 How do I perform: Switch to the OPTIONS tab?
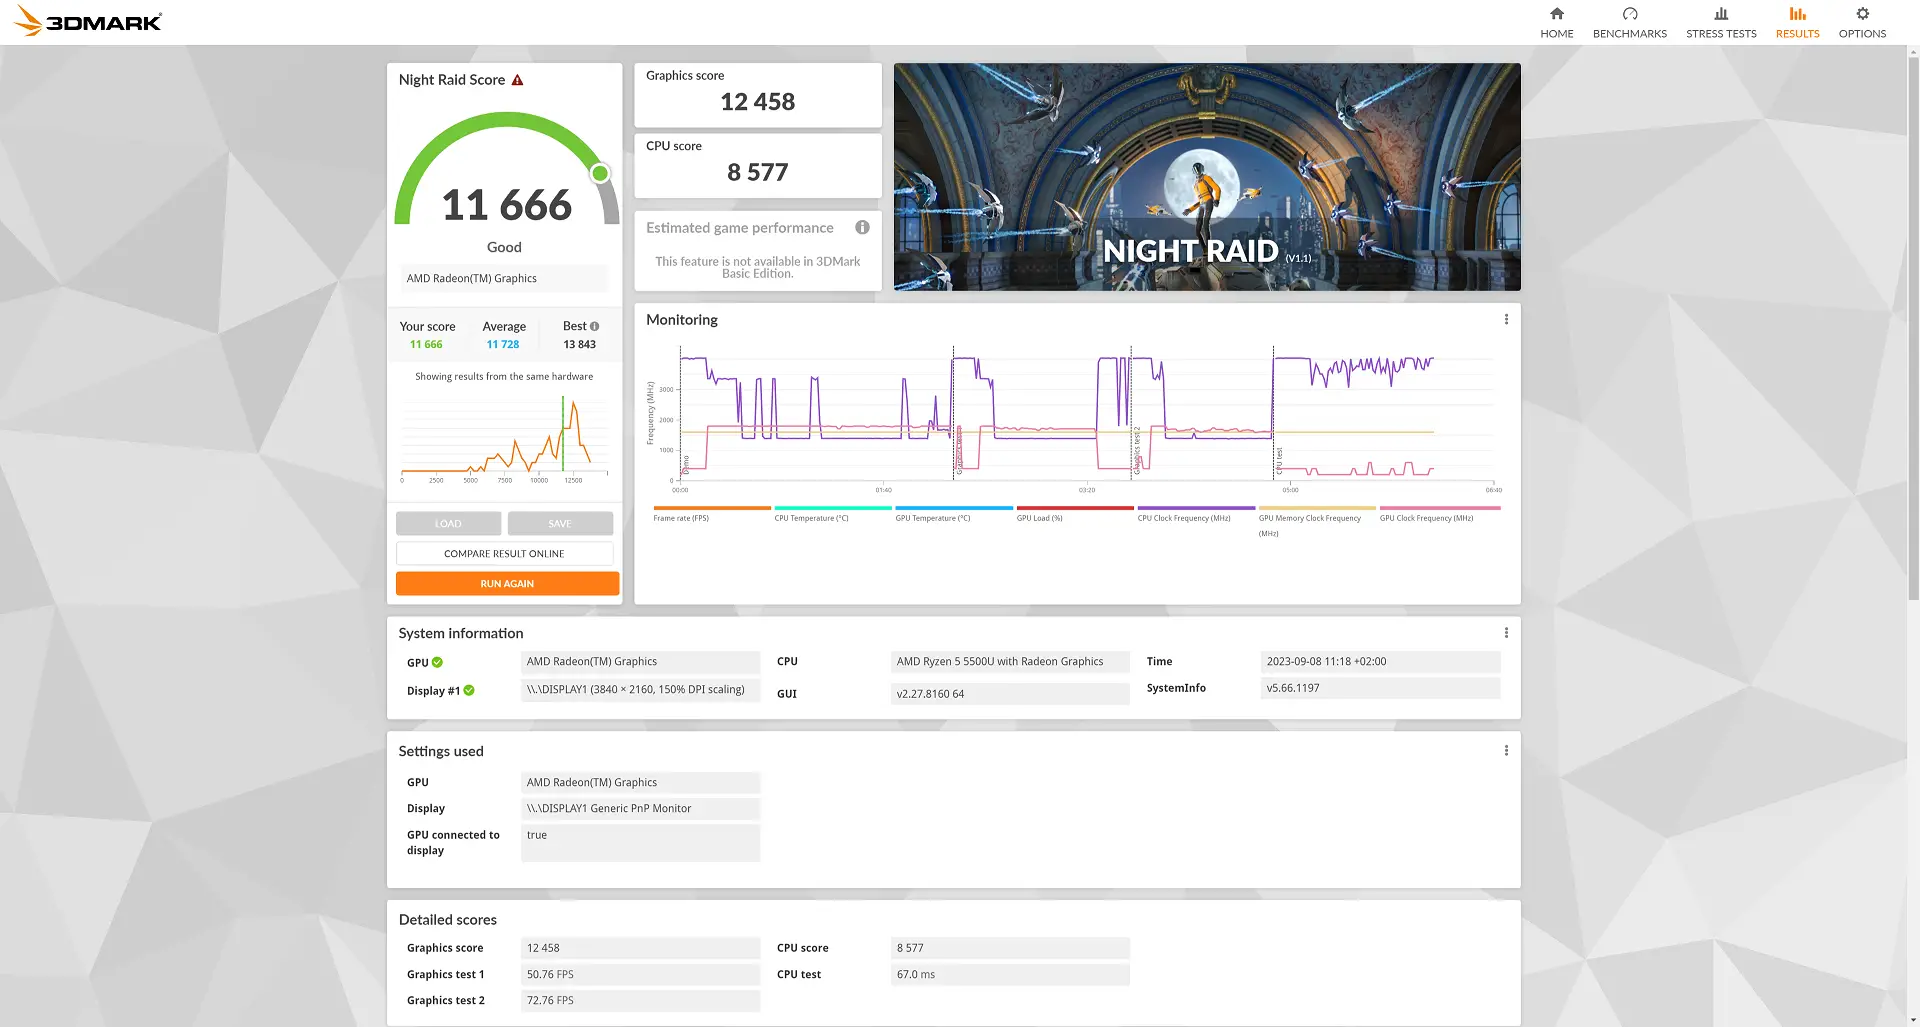(x=1862, y=23)
